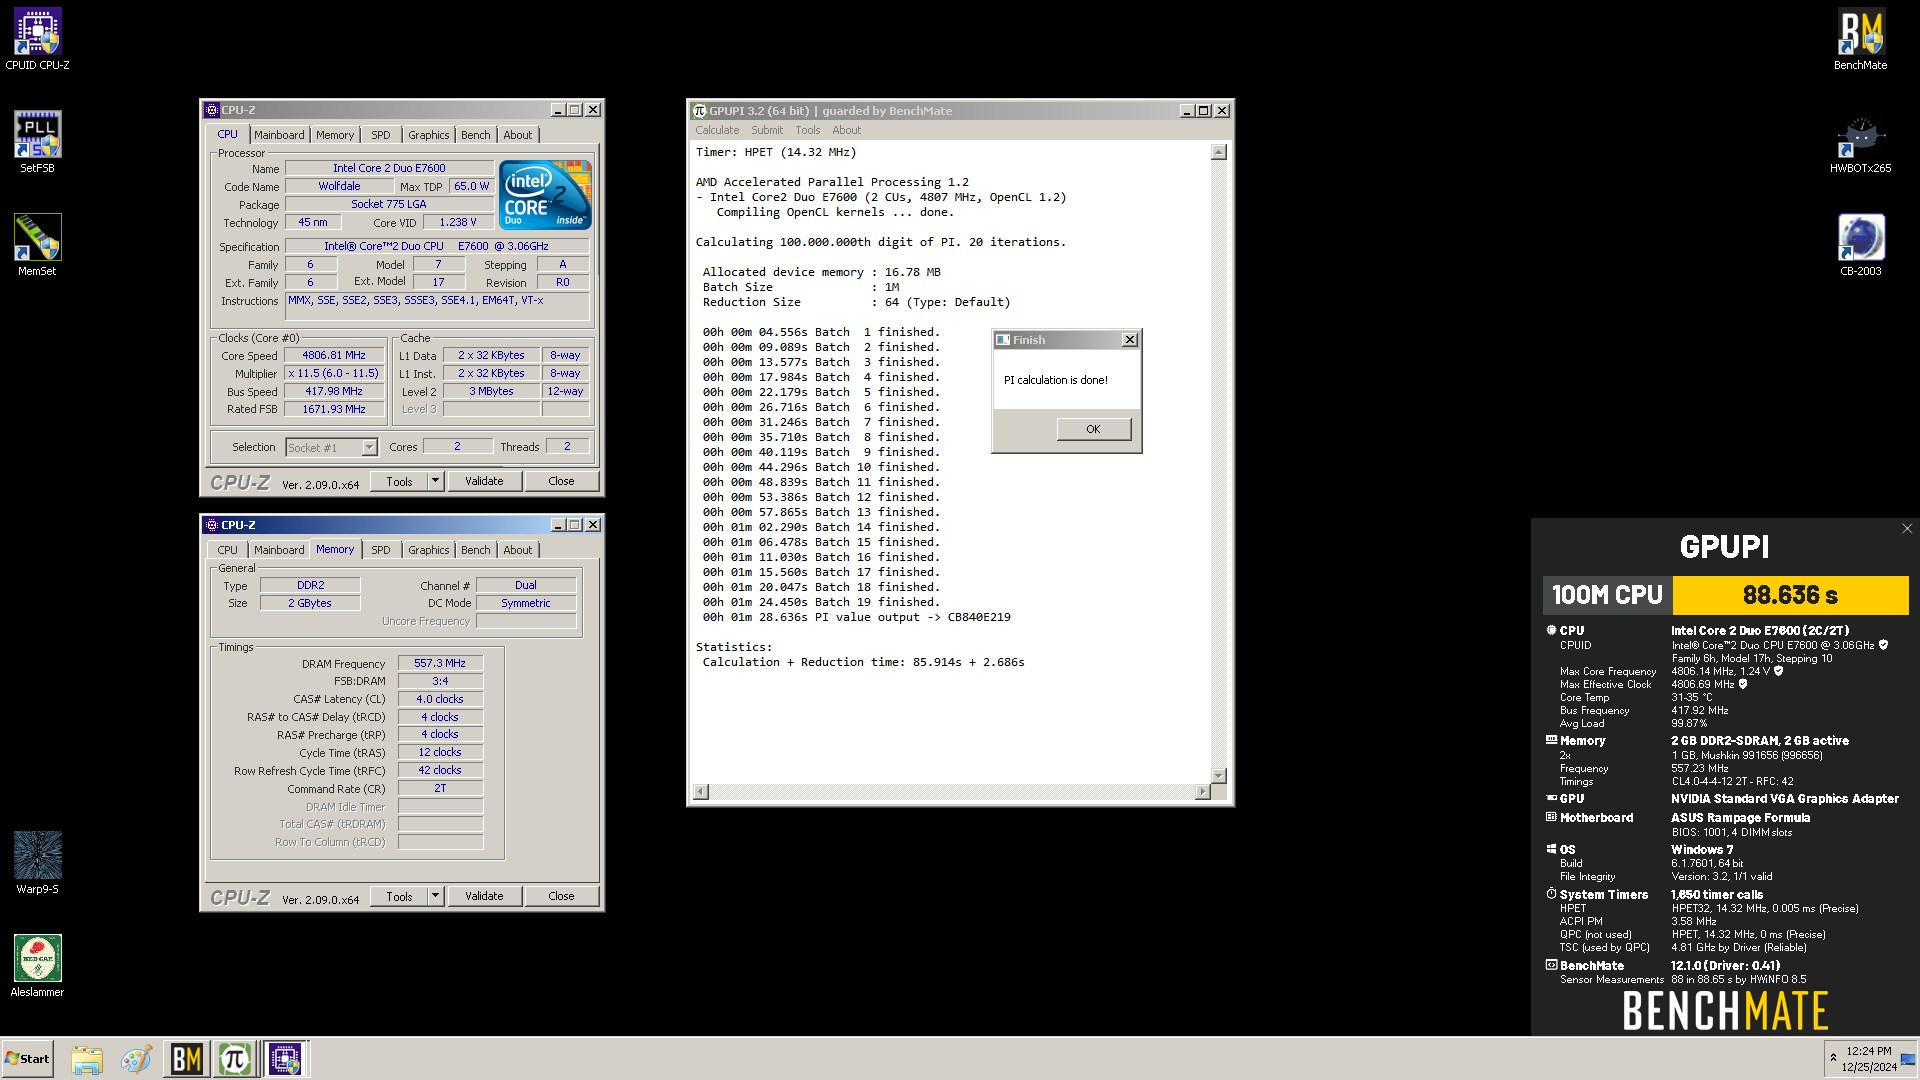
Task: Show hidden system tray icons
Action: [x=1833, y=1058]
